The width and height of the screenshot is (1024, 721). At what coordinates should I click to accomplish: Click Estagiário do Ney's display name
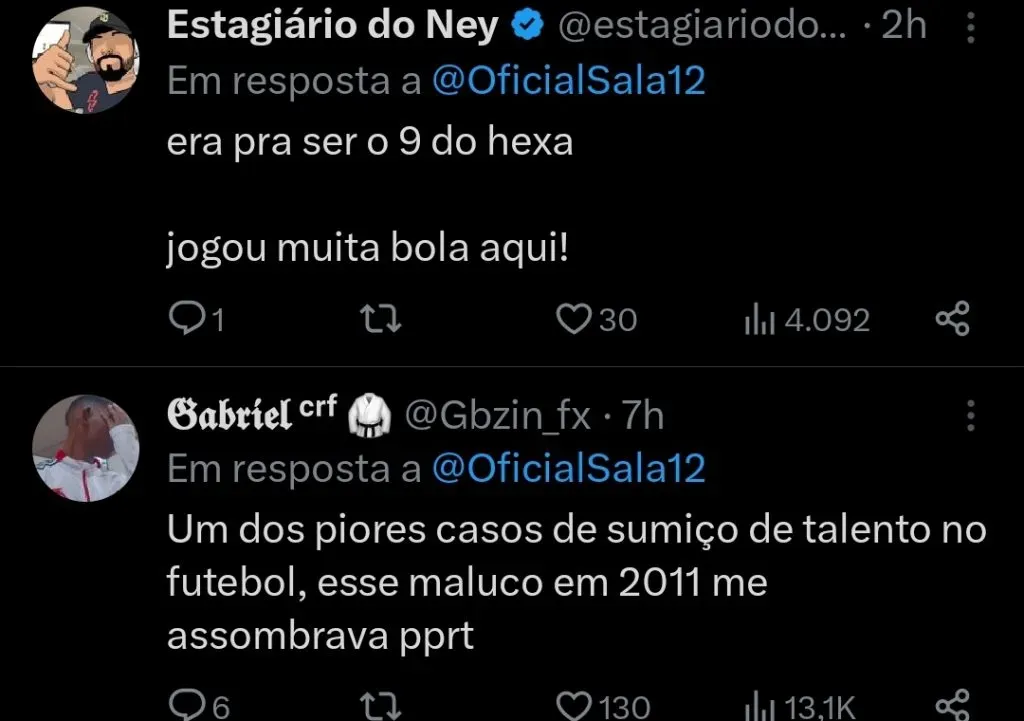332,24
